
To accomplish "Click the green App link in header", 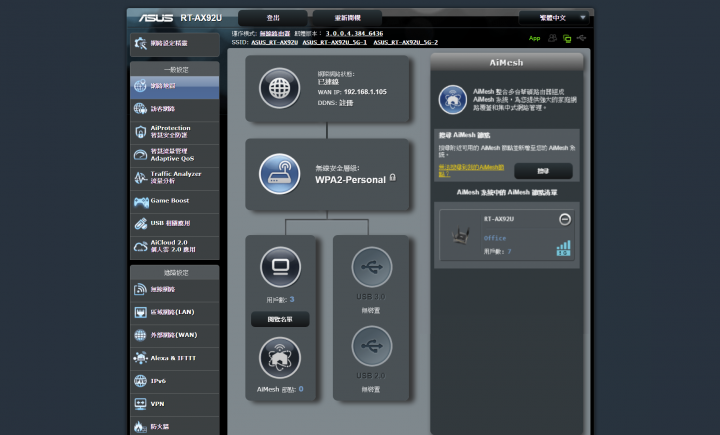I will 534,39.
